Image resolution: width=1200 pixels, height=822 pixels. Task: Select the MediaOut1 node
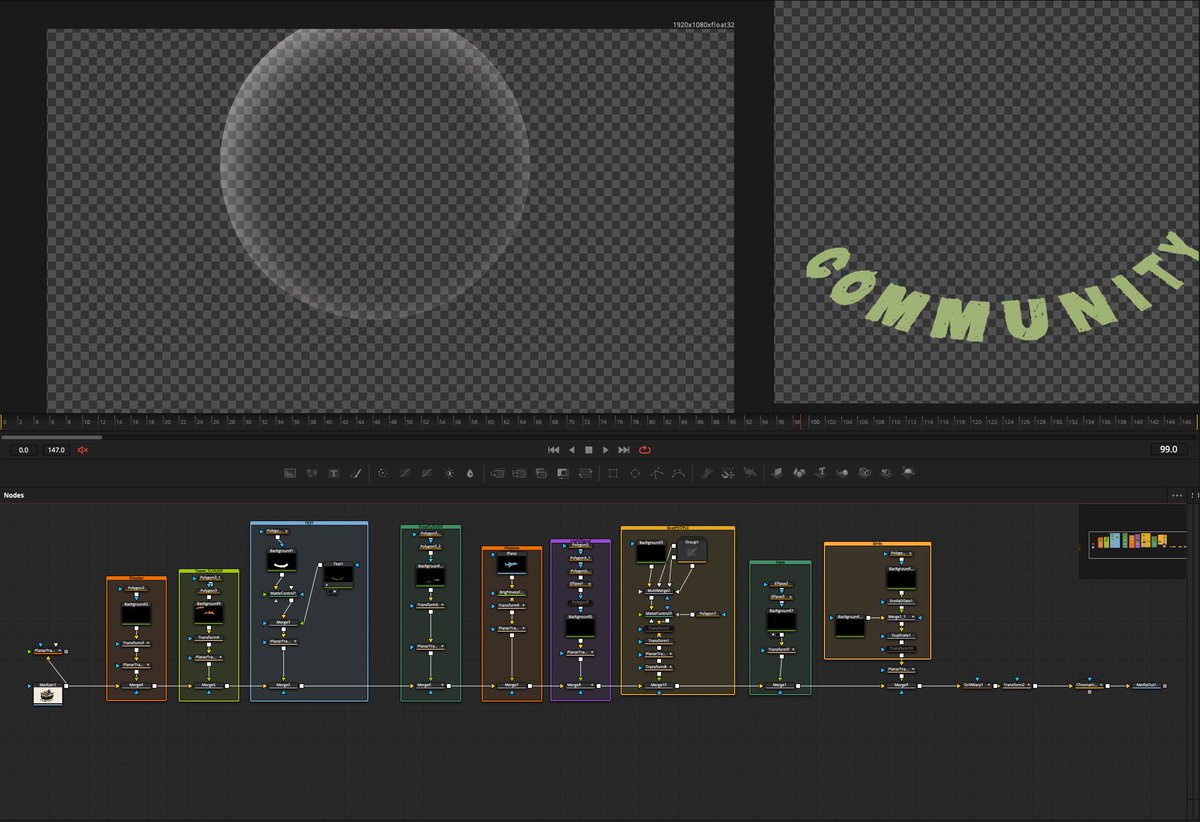pos(1146,685)
